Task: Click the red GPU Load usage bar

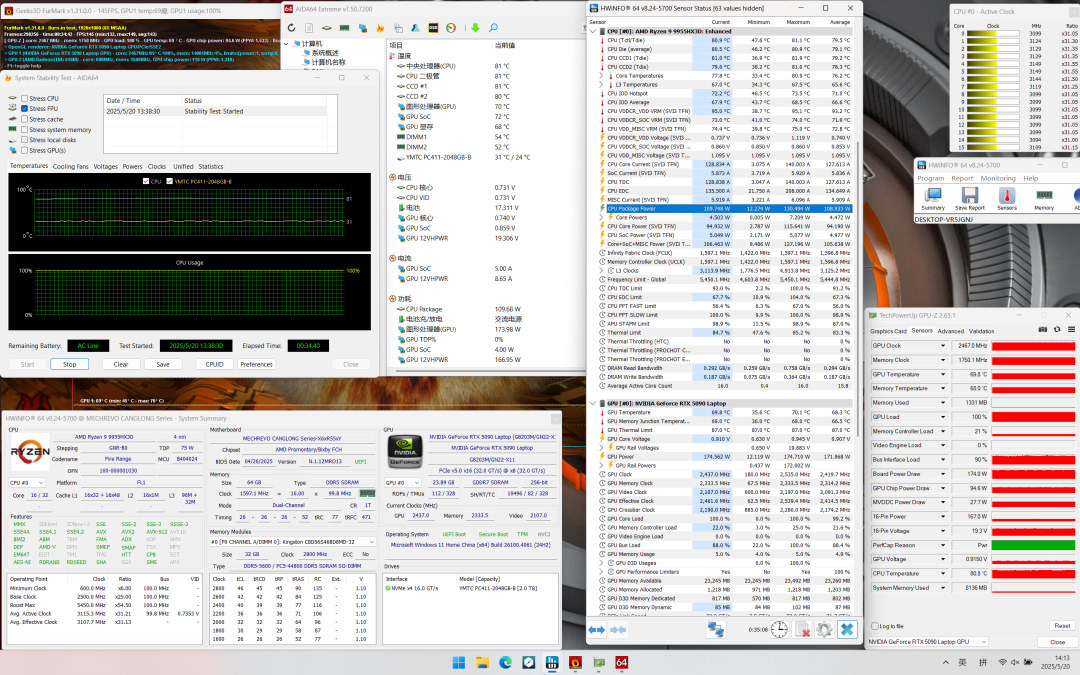Action: click(1032, 417)
